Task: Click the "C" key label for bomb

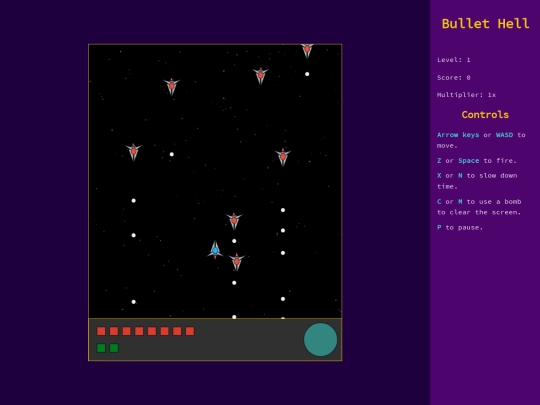Action: (439, 201)
